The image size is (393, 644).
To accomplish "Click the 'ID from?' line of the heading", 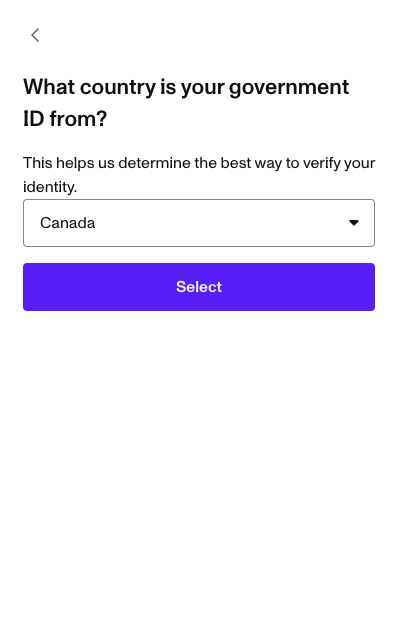I will pos(65,119).
